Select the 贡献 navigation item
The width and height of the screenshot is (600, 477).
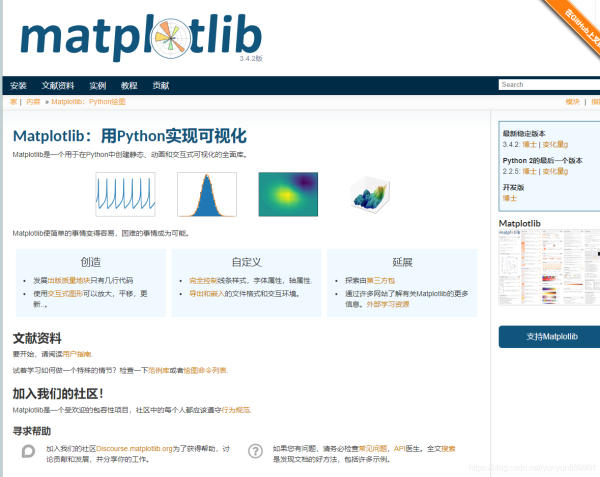tap(161, 86)
